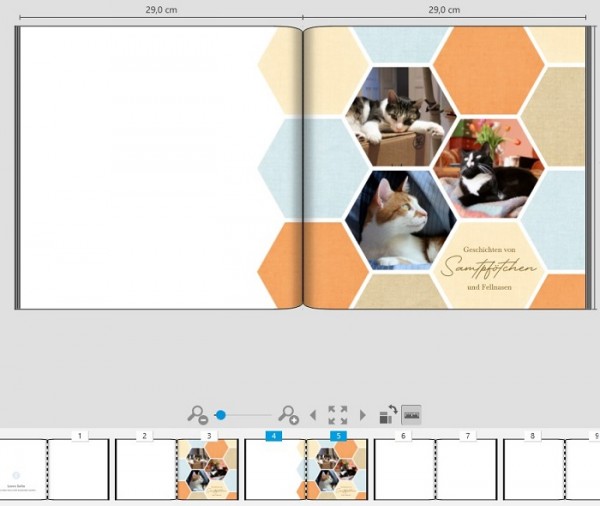Select the Samtpfötchen title text hexagon
600x506 pixels.
[x=489, y=266]
